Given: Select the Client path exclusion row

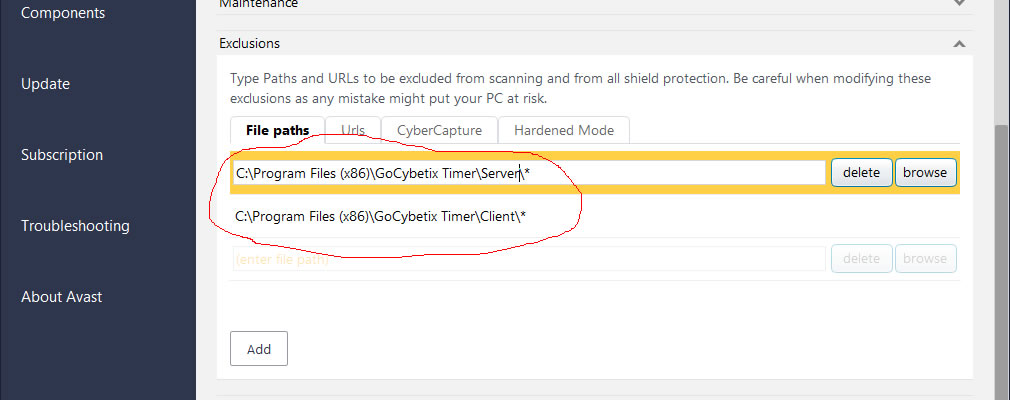Looking at the screenshot, I should tap(381, 216).
